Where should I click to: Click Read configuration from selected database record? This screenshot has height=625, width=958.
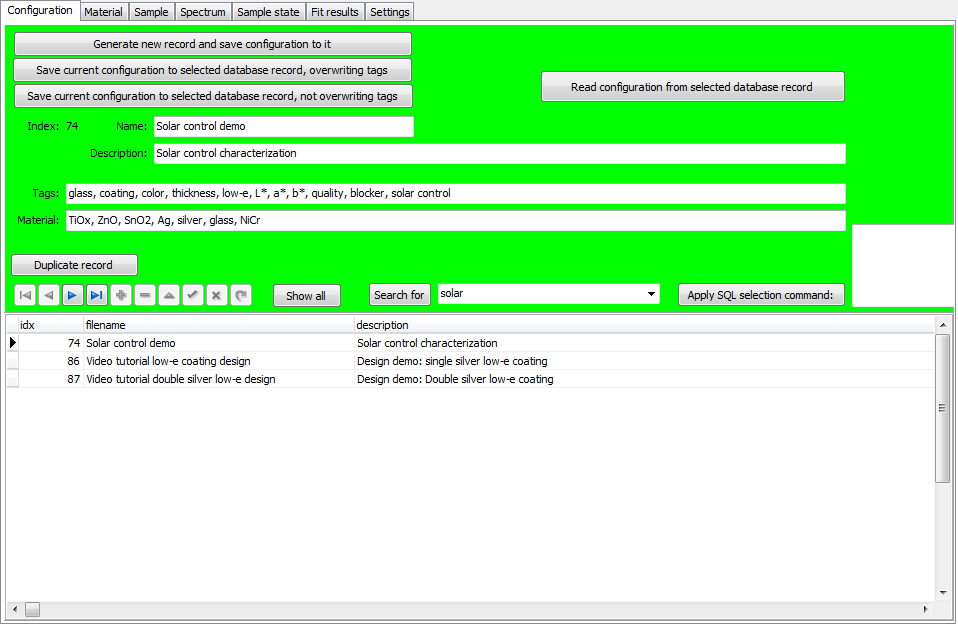click(x=692, y=87)
